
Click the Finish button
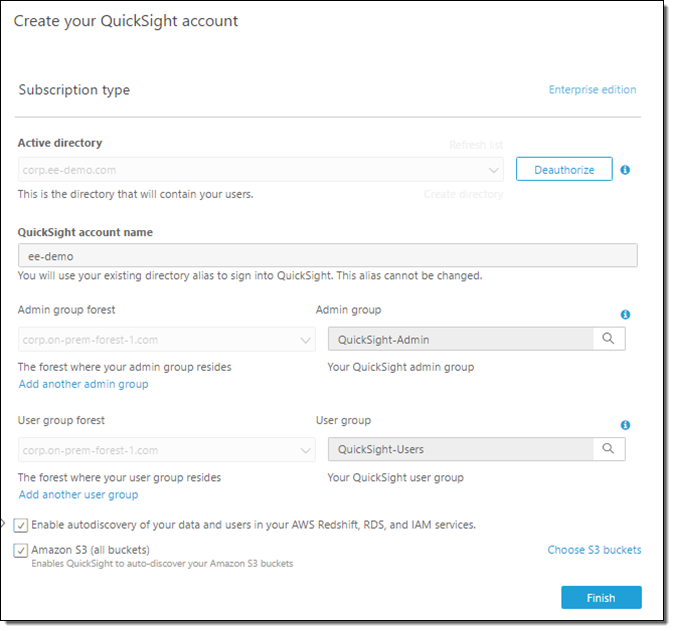600,598
